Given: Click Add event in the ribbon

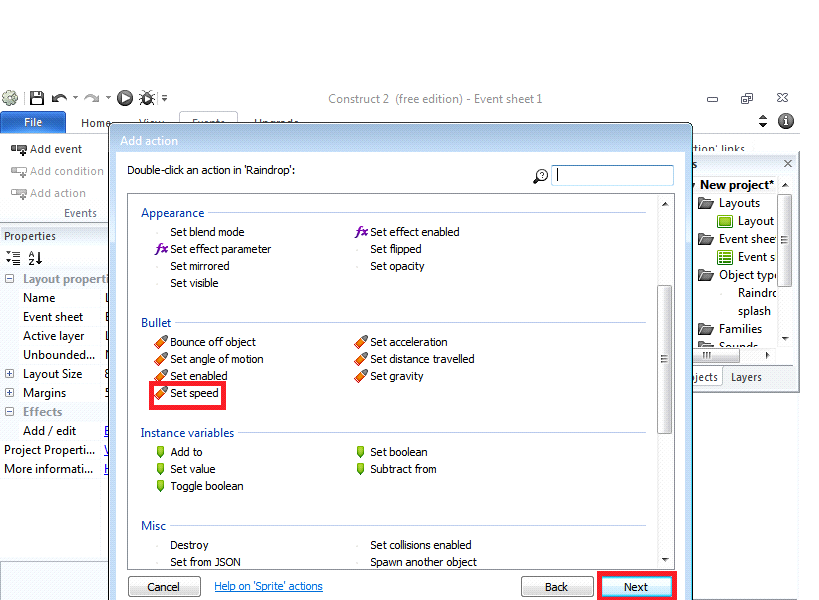Looking at the screenshot, I should click(46, 149).
